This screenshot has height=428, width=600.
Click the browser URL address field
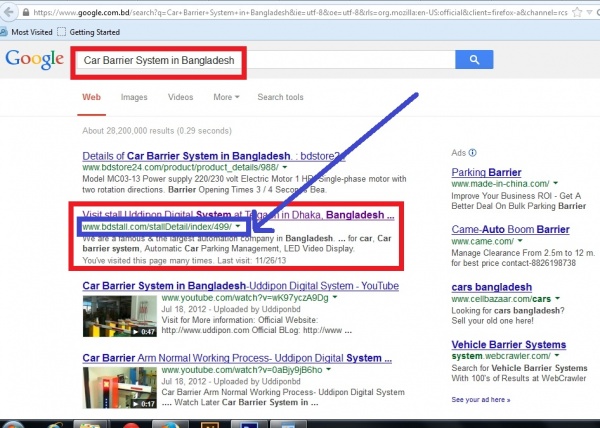tap(300, 12)
